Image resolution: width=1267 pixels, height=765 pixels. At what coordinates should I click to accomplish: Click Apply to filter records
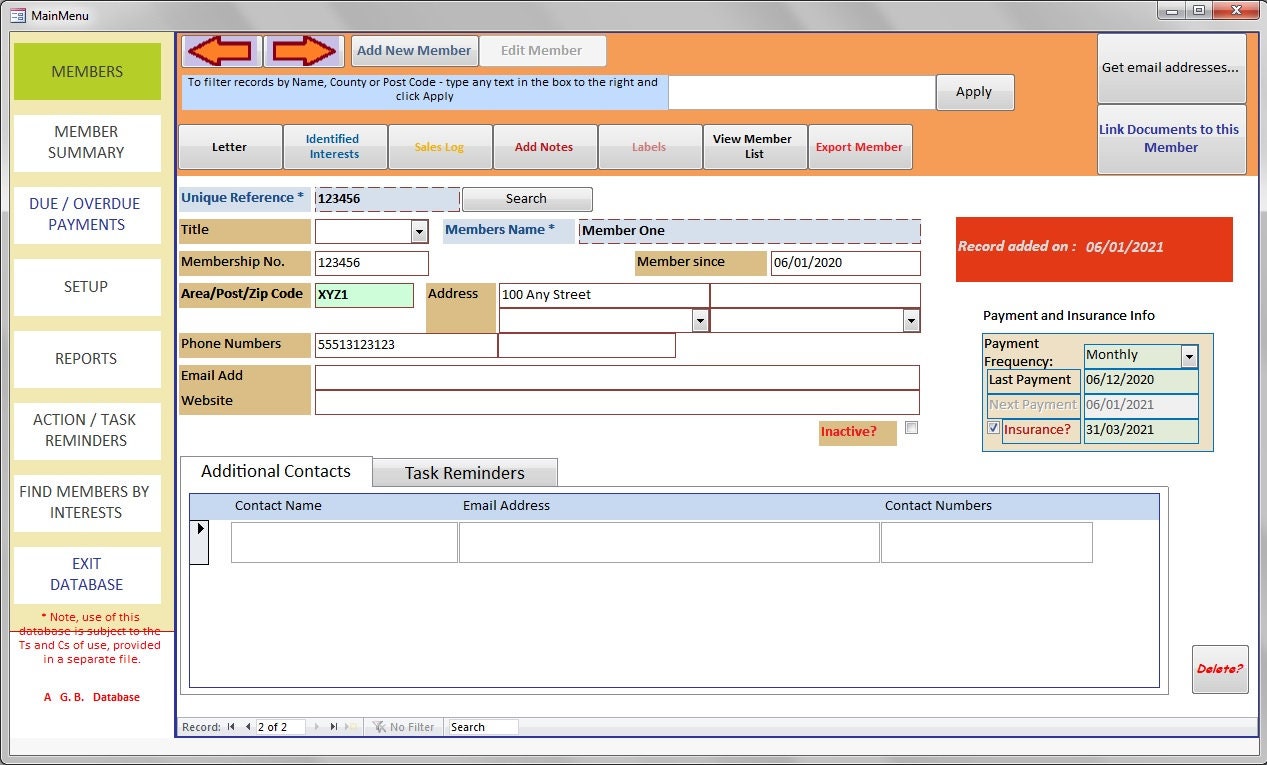click(x=974, y=91)
